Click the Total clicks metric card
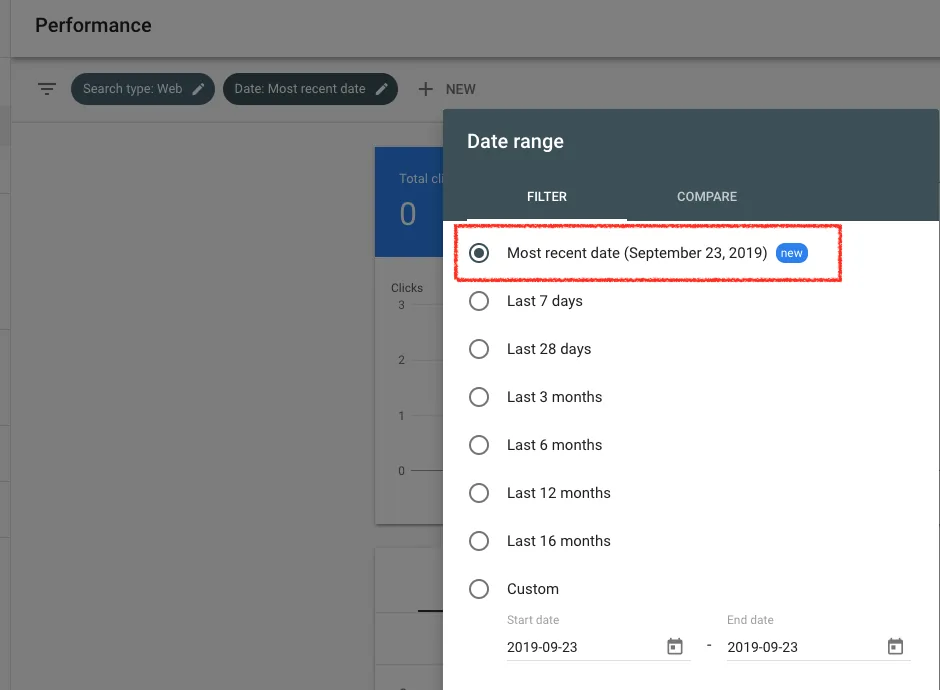Screen dimensions: 940x690 [409, 202]
